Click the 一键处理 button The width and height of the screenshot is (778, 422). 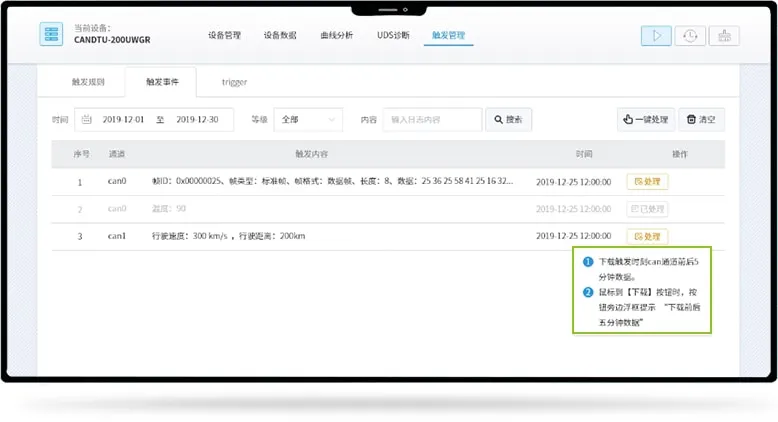coord(645,119)
